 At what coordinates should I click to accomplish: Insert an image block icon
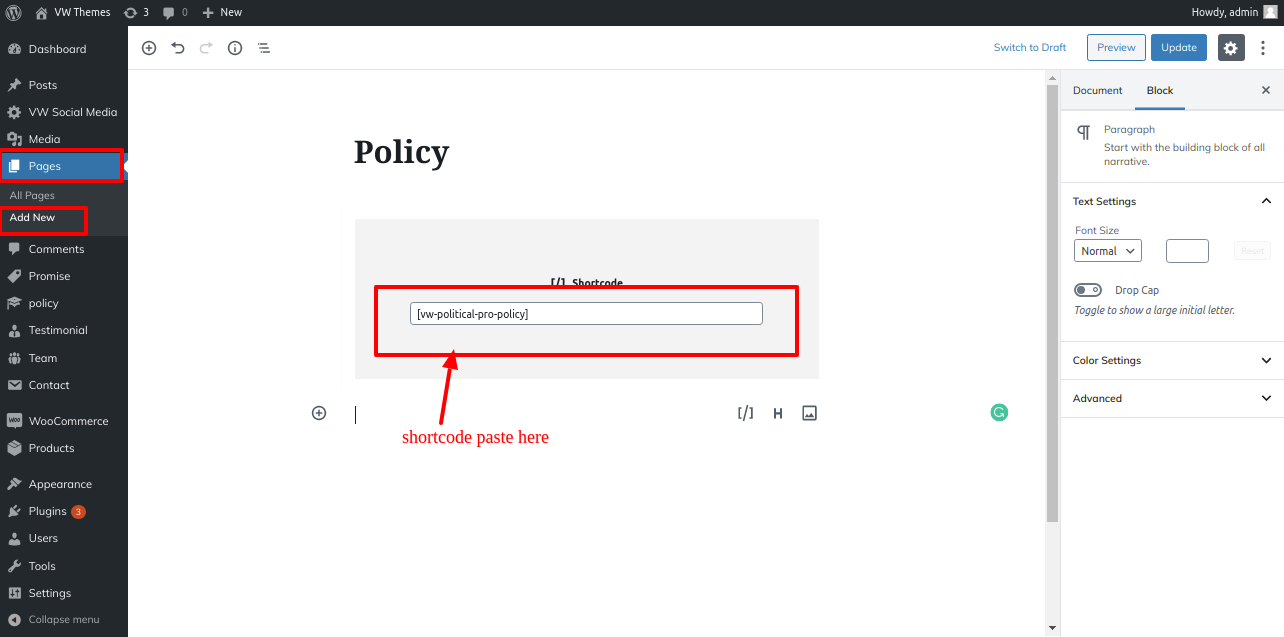[x=810, y=413]
